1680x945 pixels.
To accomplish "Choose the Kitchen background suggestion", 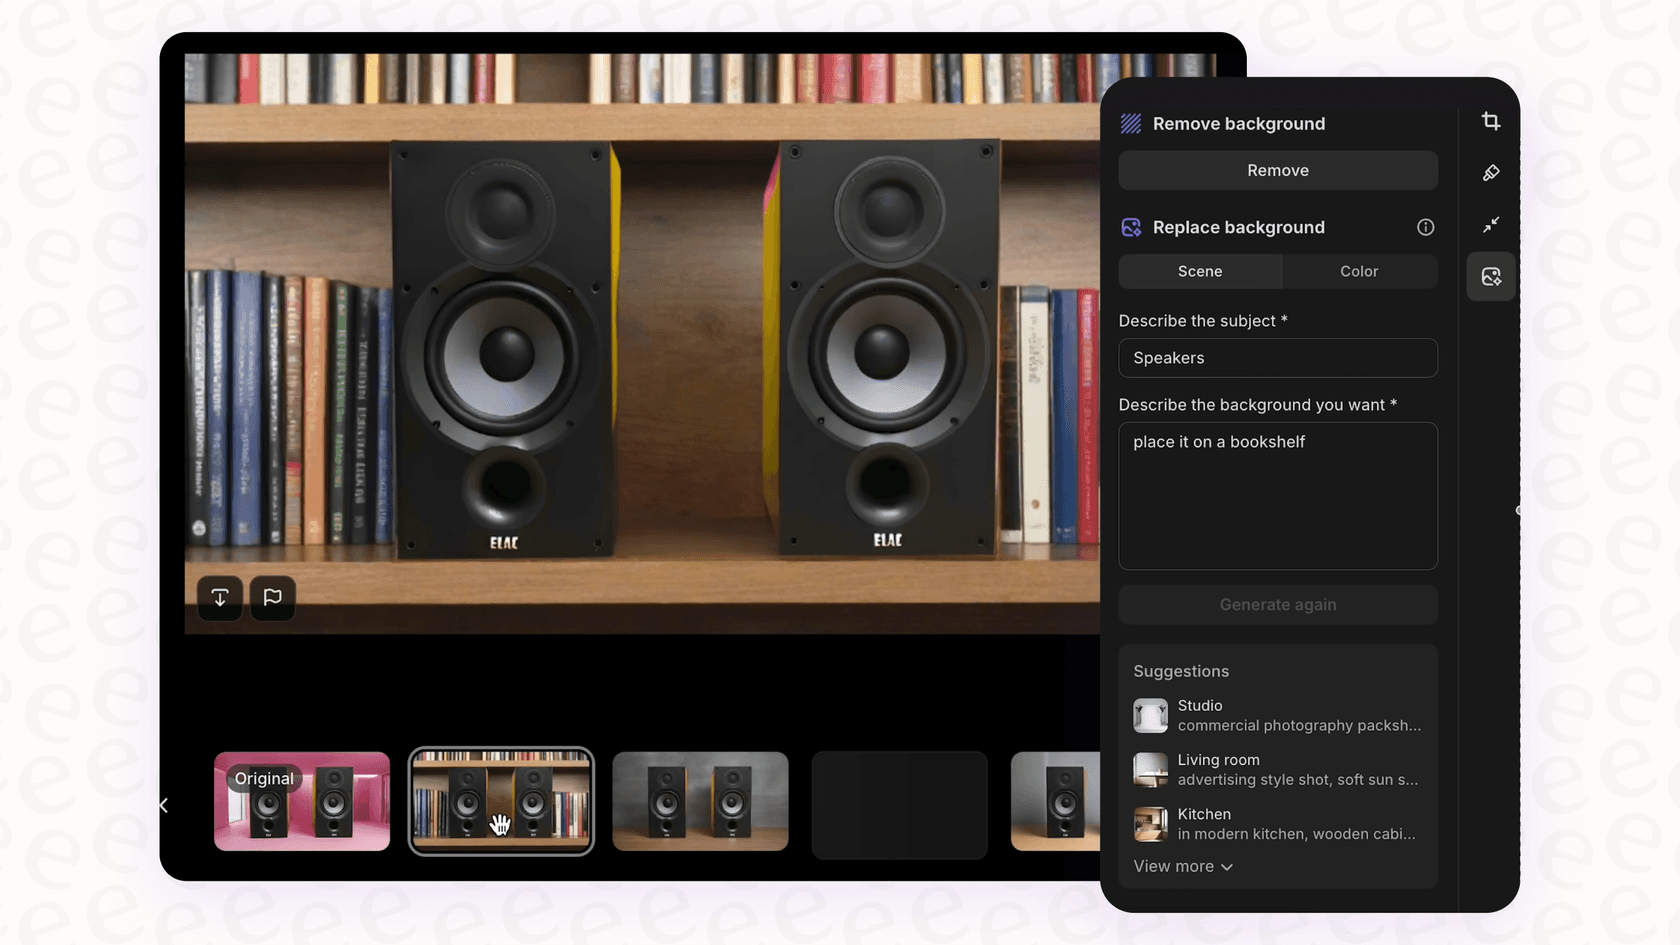I will (1278, 823).
